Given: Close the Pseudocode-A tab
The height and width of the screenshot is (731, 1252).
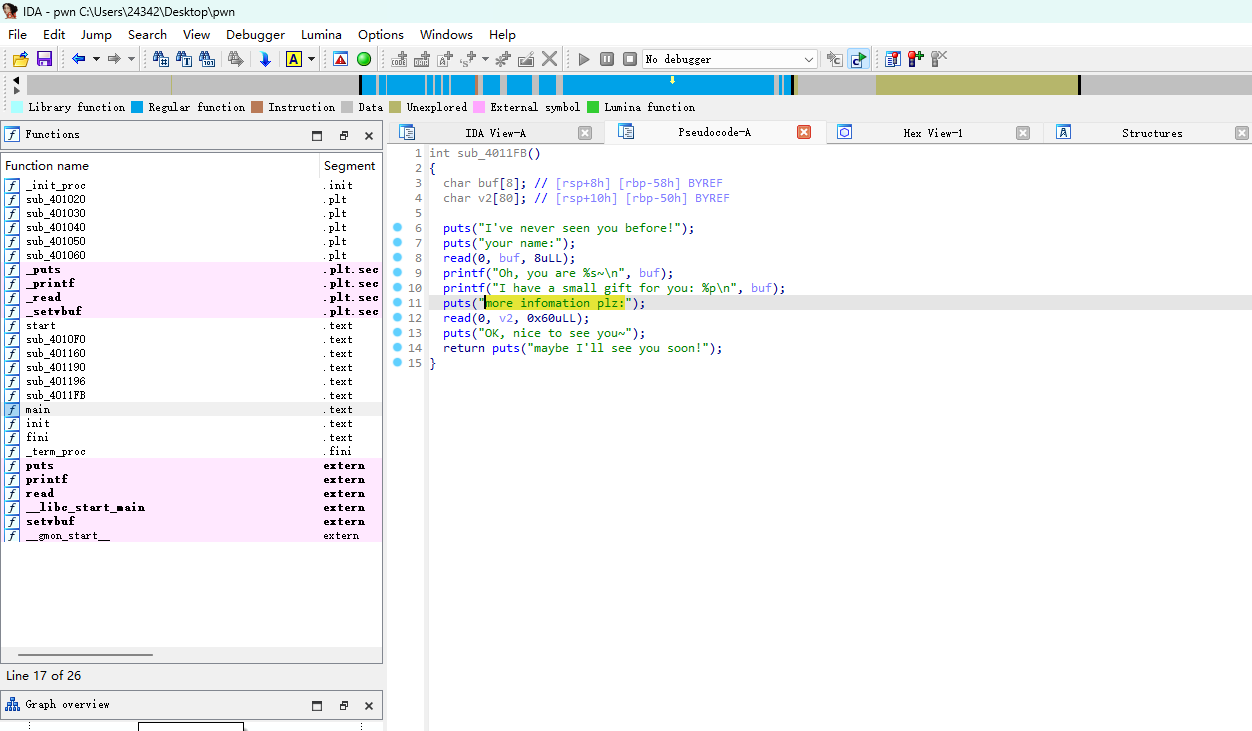Looking at the screenshot, I should click(804, 132).
